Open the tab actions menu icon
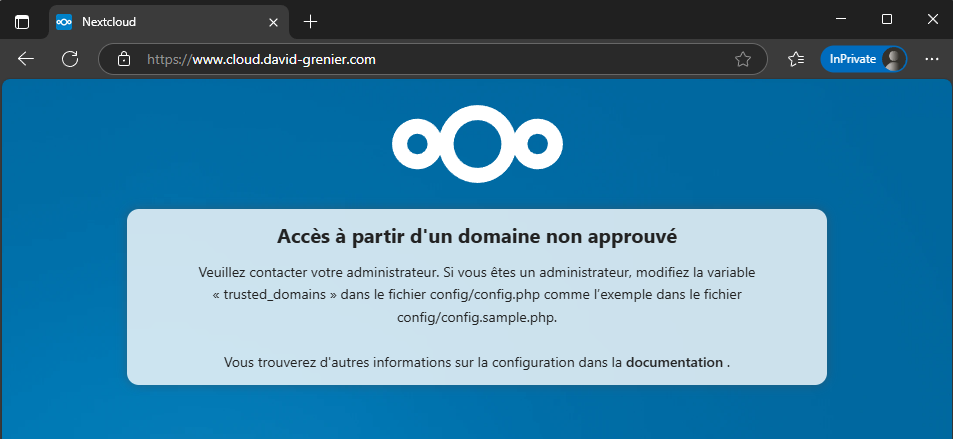Image resolution: width=953 pixels, height=439 pixels. [22, 21]
